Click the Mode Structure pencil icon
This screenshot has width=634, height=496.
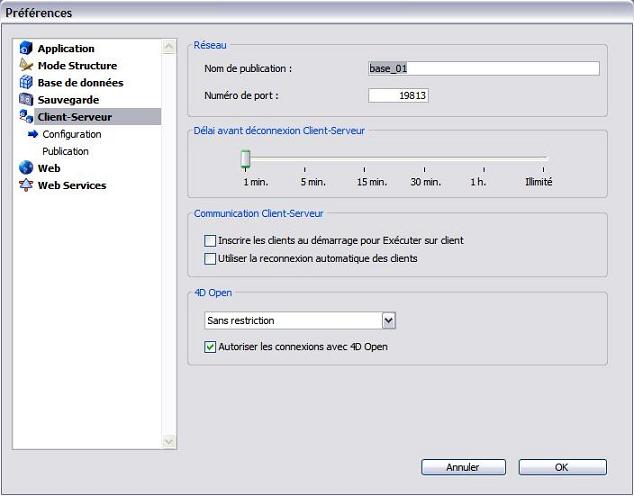pyautogui.click(x=27, y=65)
